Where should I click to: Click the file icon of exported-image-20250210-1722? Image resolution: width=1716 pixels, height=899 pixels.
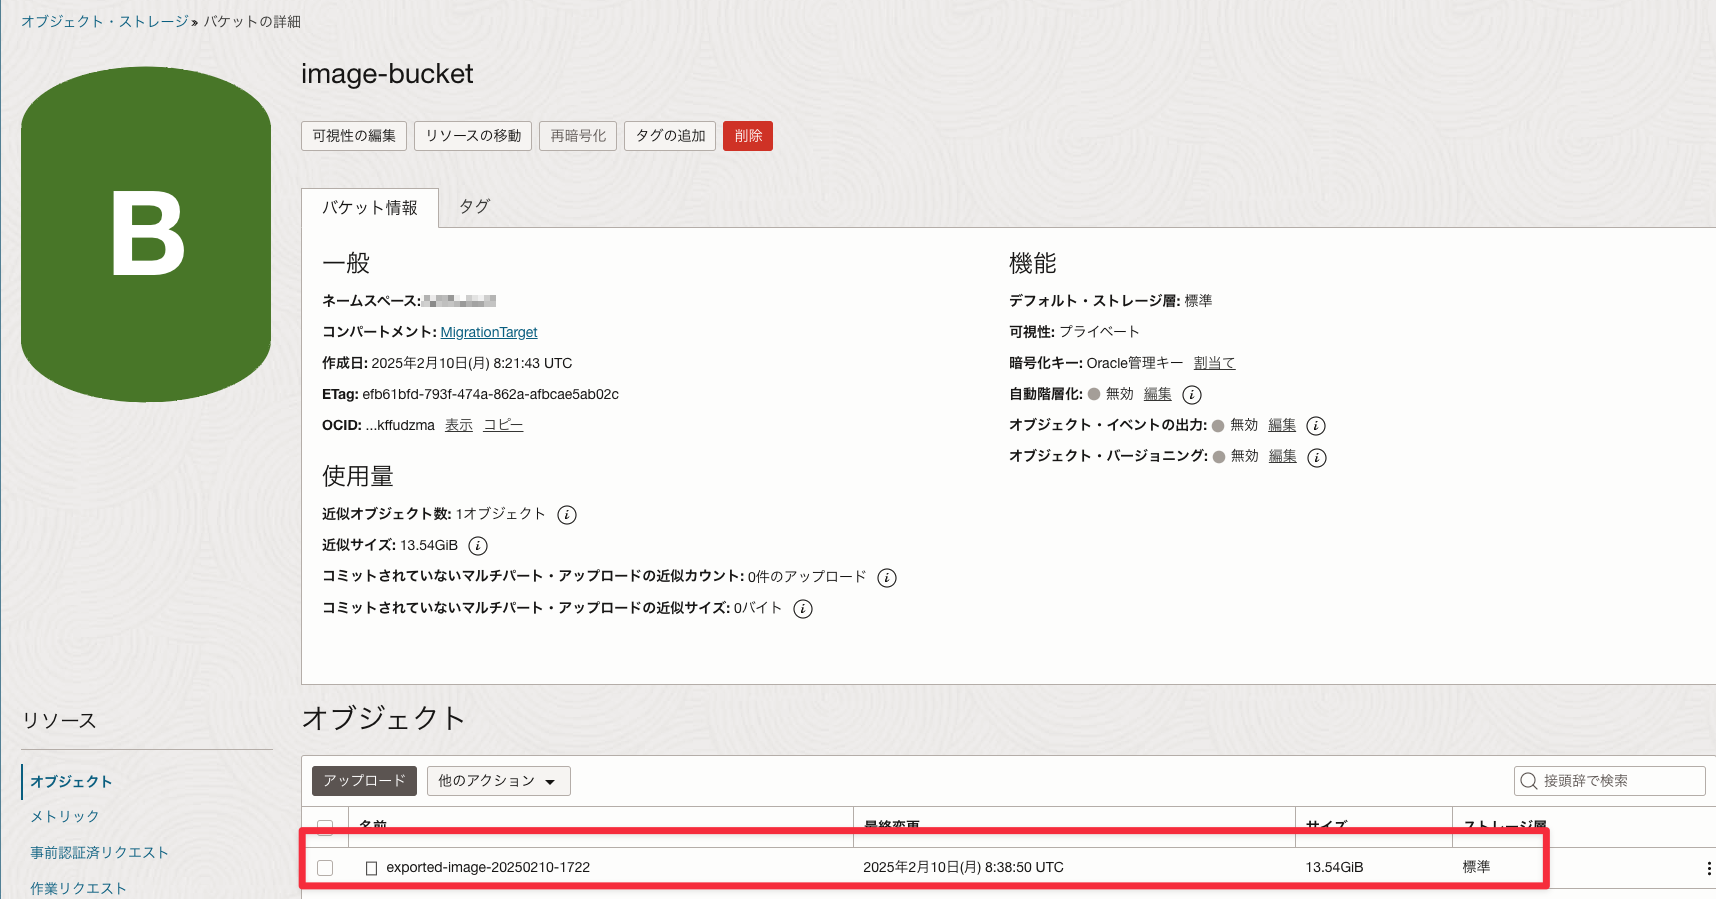coord(372,868)
